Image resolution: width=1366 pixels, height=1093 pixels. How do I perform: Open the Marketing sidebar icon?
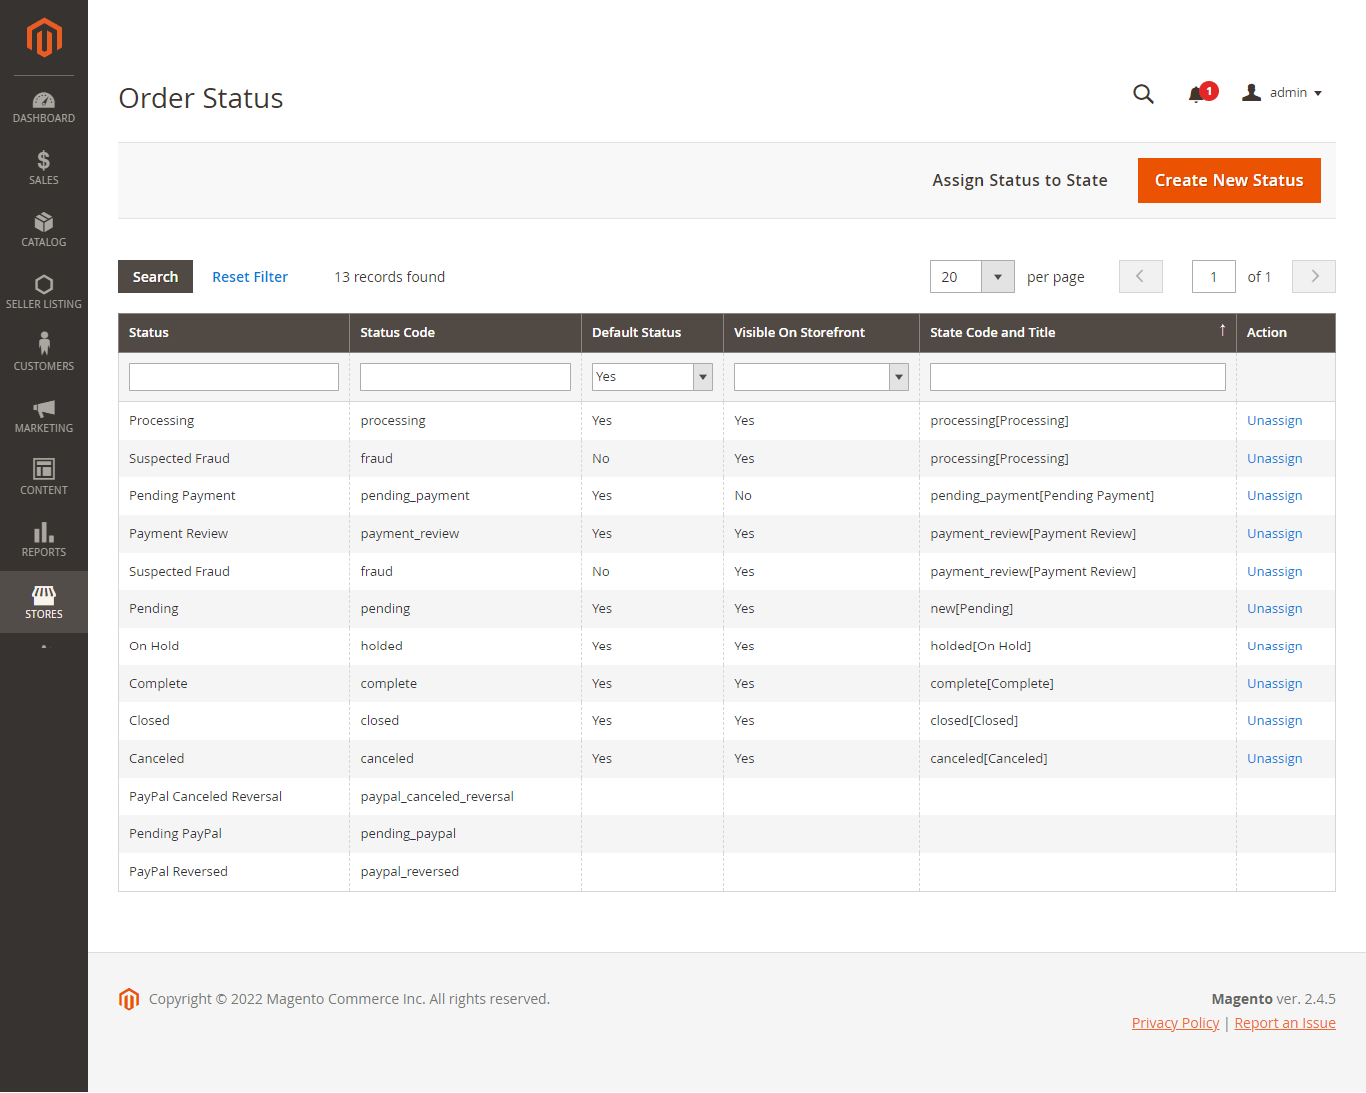click(43, 414)
